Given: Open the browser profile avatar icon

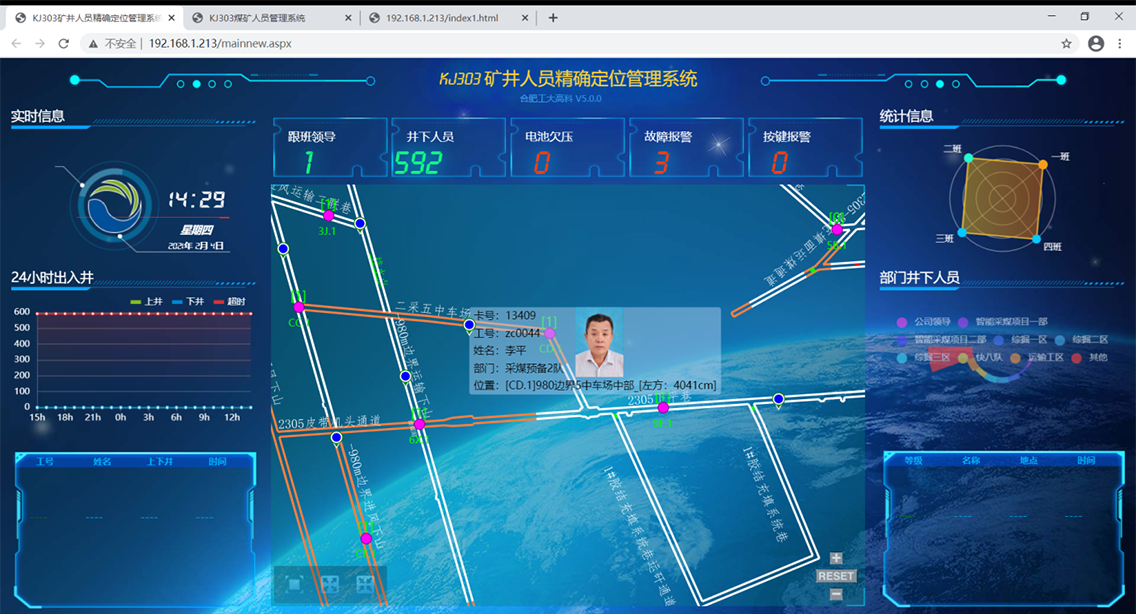Looking at the screenshot, I should point(1096,44).
